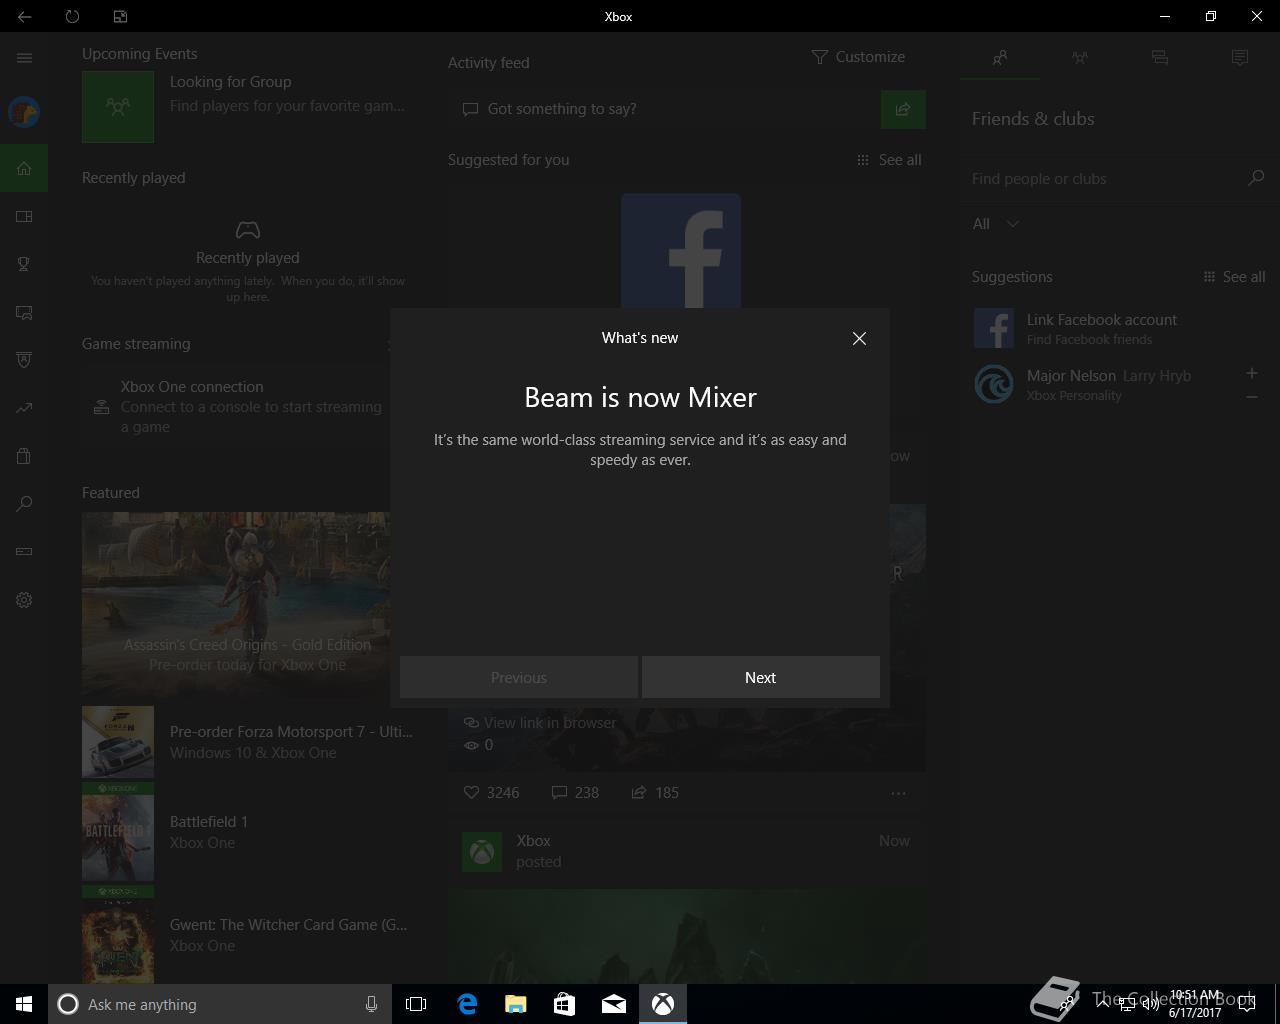Open the Mail app from taskbar
The height and width of the screenshot is (1024, 1280).
pos(613,1004)
